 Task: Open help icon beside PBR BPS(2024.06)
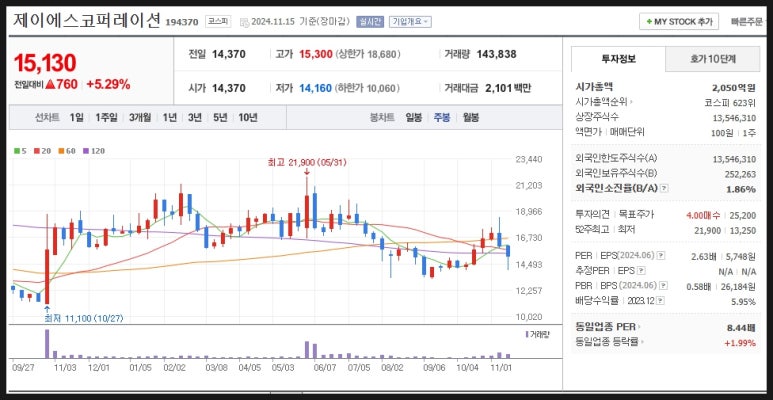pos(664,286)
